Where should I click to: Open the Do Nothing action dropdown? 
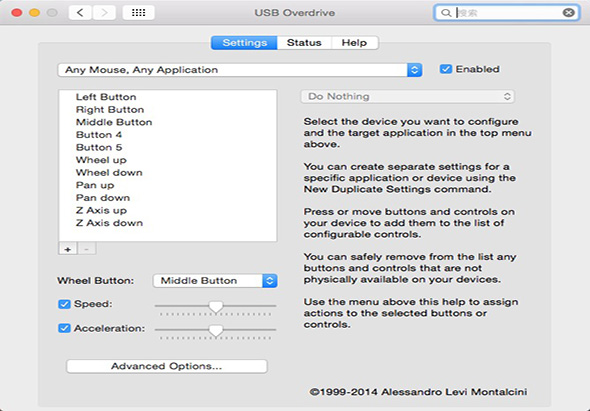point(408,96)
